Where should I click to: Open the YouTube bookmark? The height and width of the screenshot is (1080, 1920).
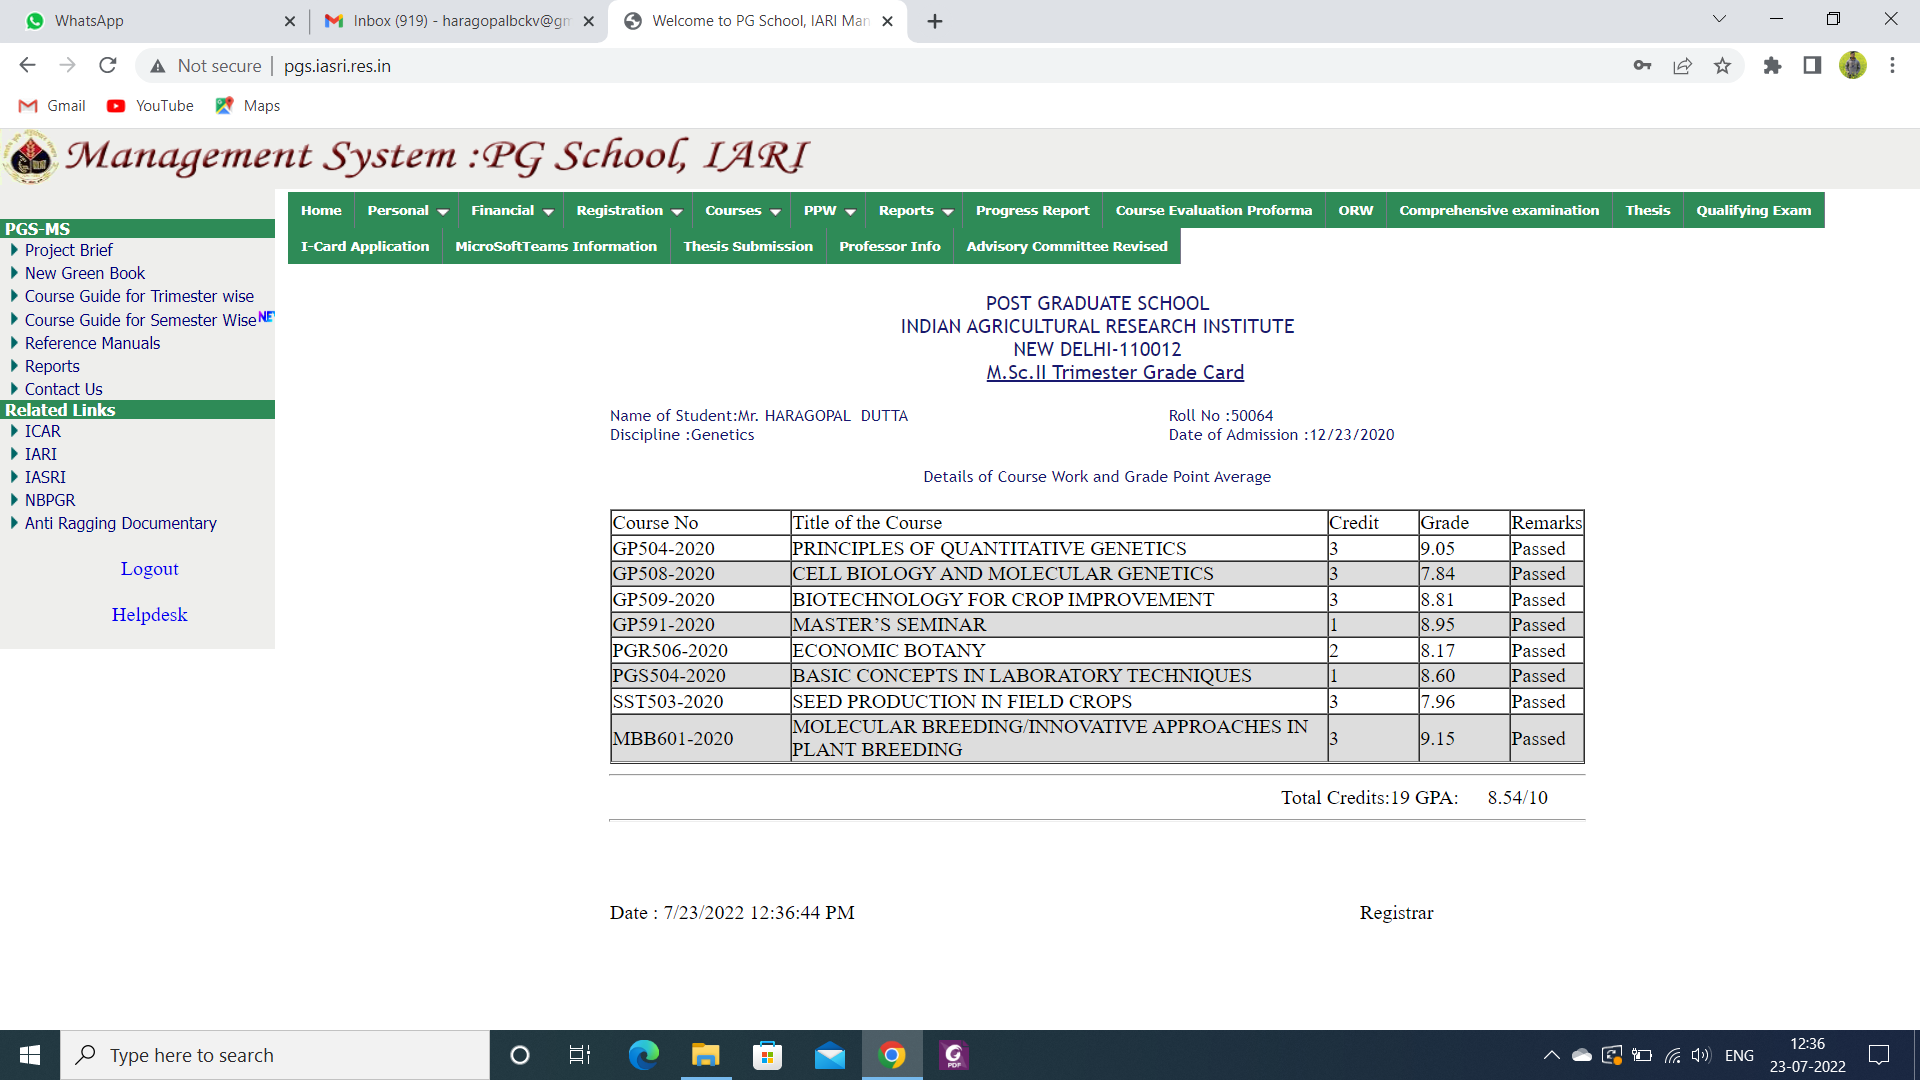(x=151, y=106)
